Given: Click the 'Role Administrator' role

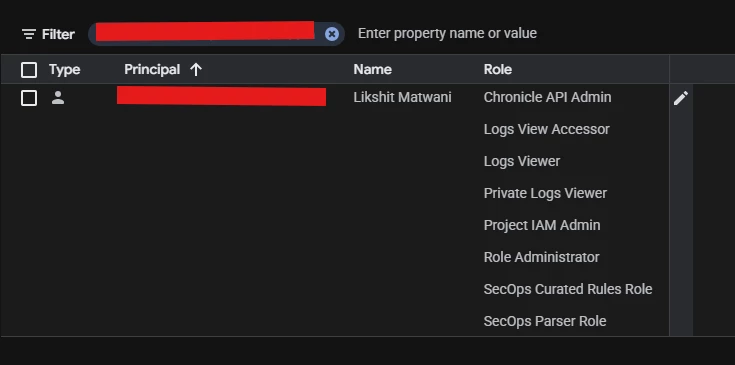Looking at the screenshot, I should [541, 257].
